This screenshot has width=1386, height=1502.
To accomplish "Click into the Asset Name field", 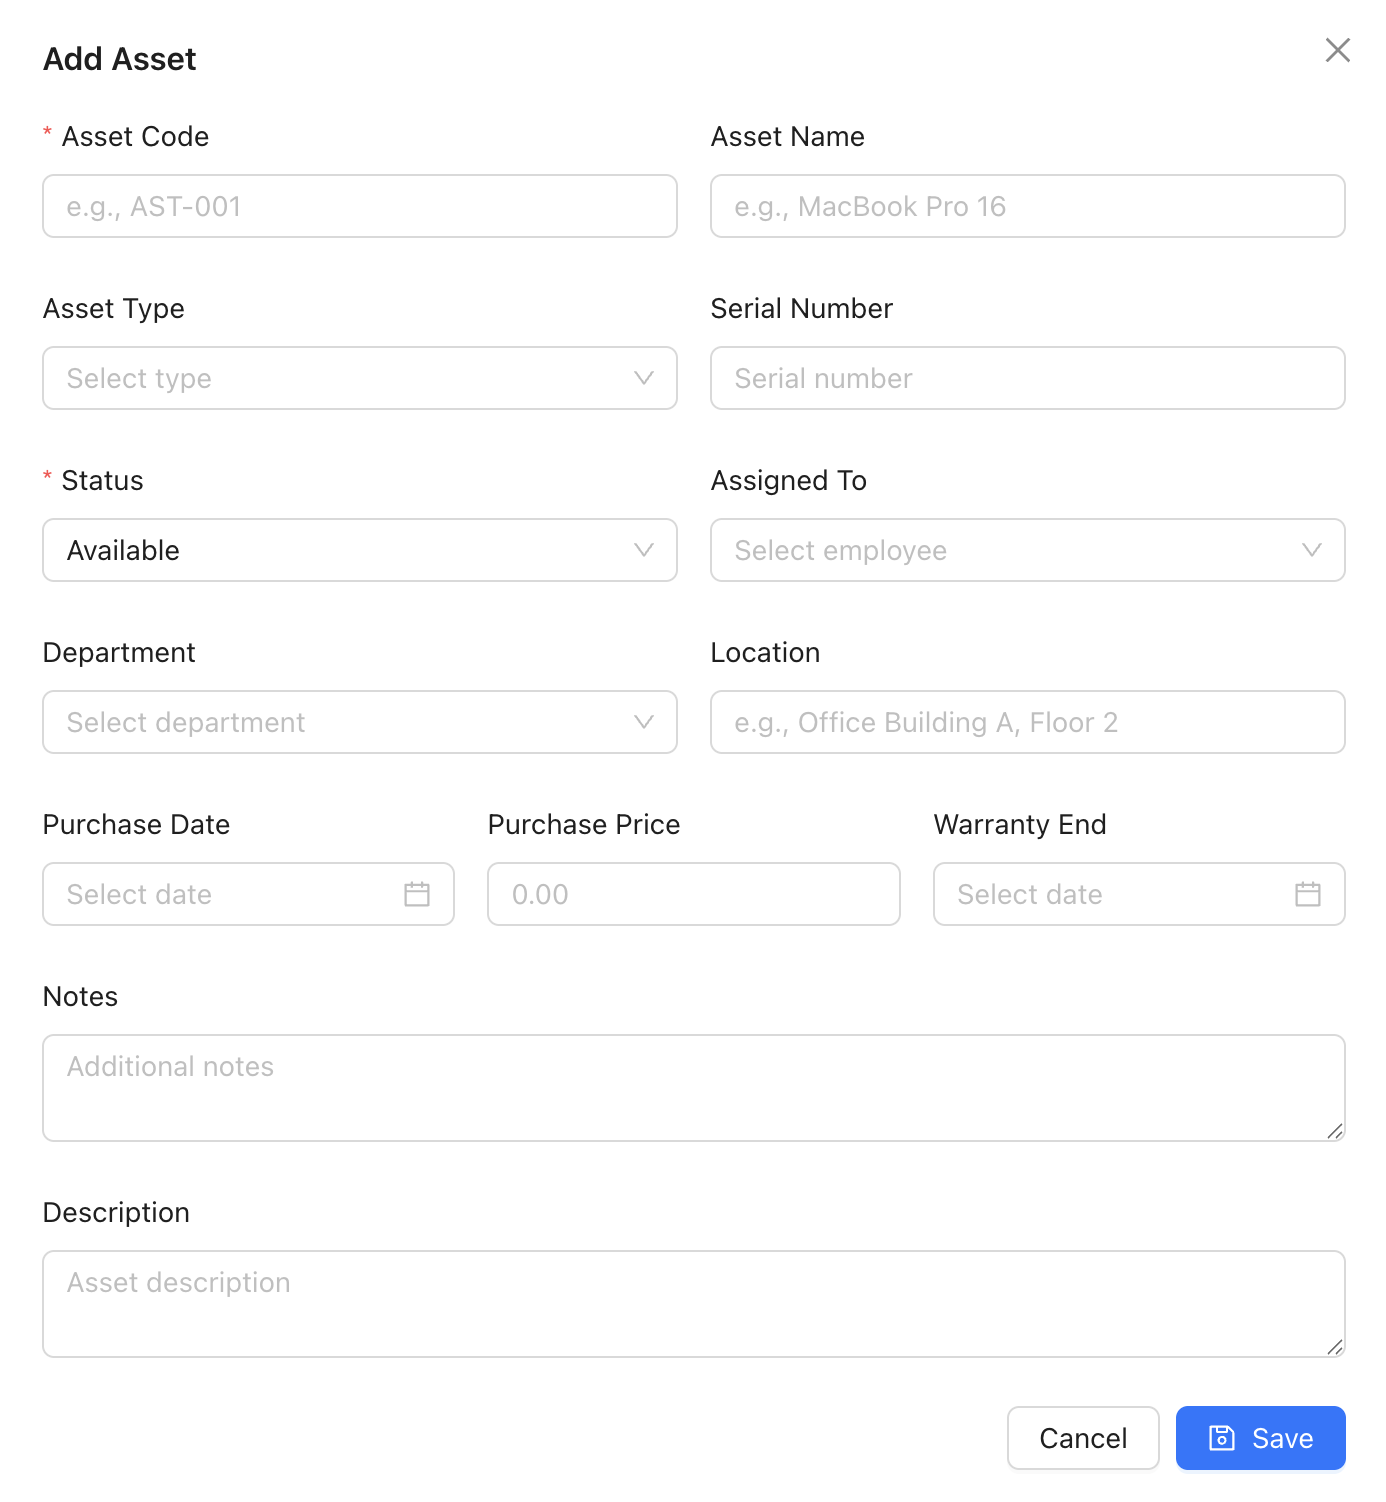I will (x=1027, y=206).
